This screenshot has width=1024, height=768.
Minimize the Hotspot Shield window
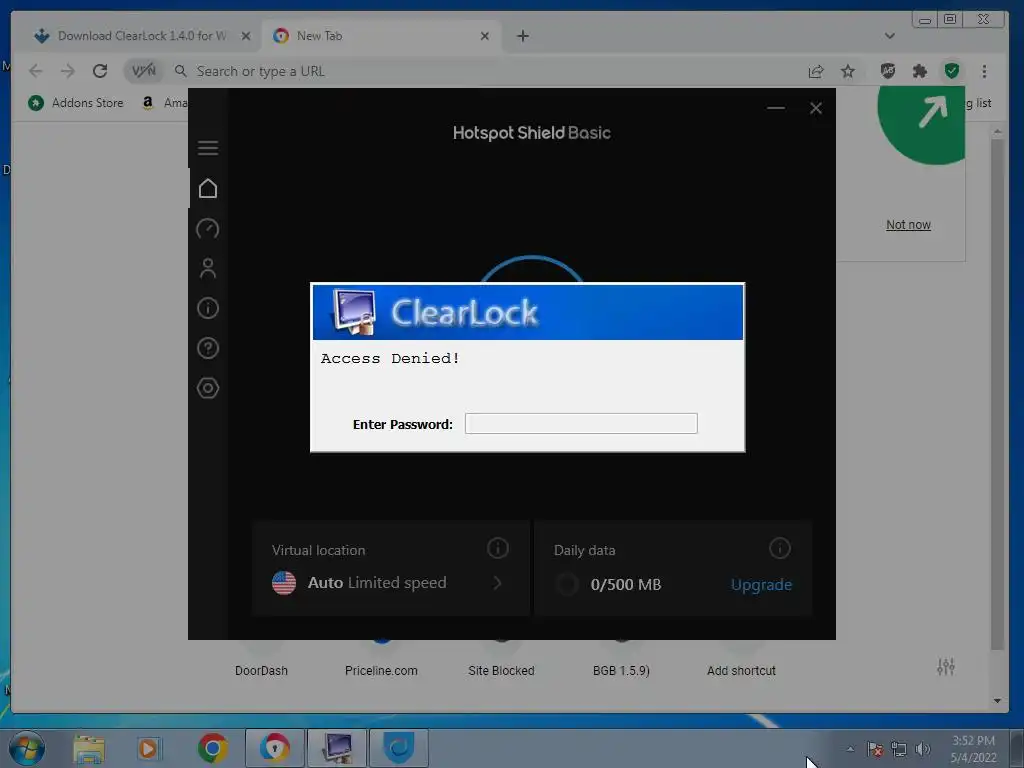coord(776,108)
